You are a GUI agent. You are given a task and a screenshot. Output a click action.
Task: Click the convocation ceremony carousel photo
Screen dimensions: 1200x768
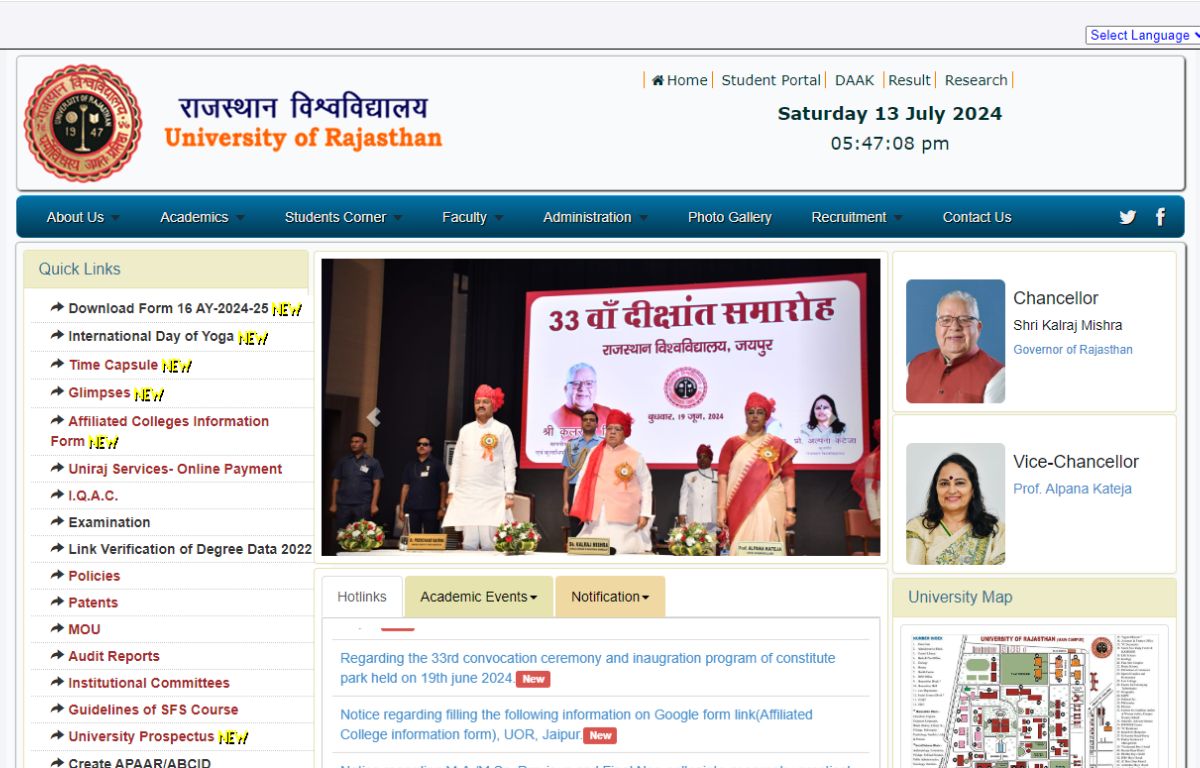(x=600, y=407)
